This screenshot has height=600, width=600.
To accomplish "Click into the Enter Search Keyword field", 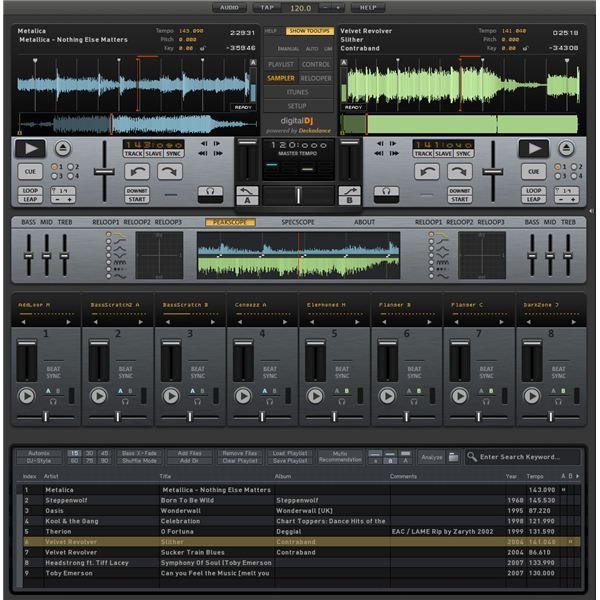I will click(523, 457).
